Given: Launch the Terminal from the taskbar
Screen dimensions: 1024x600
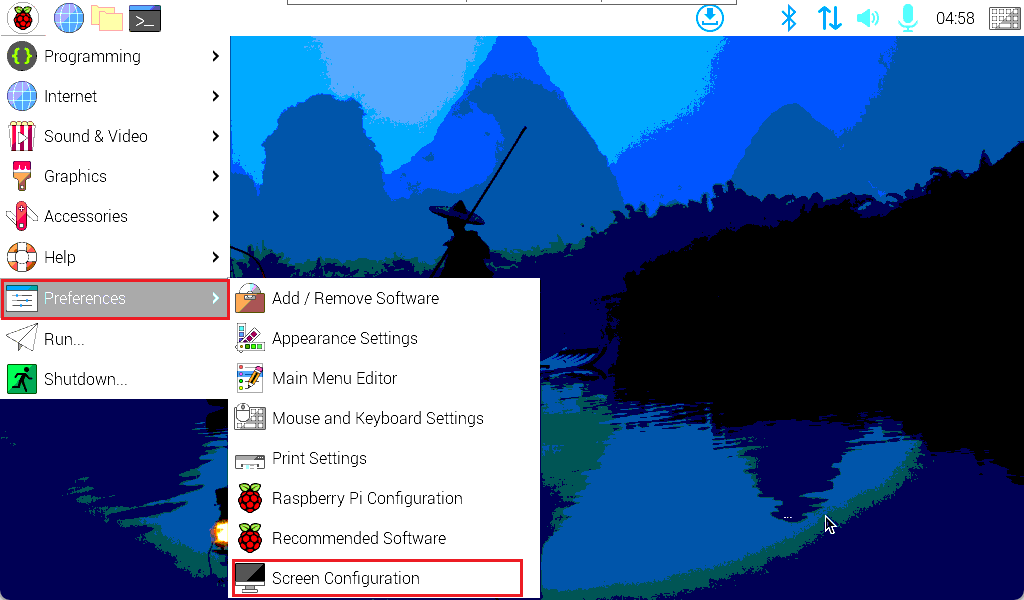Looking at the screenshot, I should pyautogui.click(x=145, y=17).
